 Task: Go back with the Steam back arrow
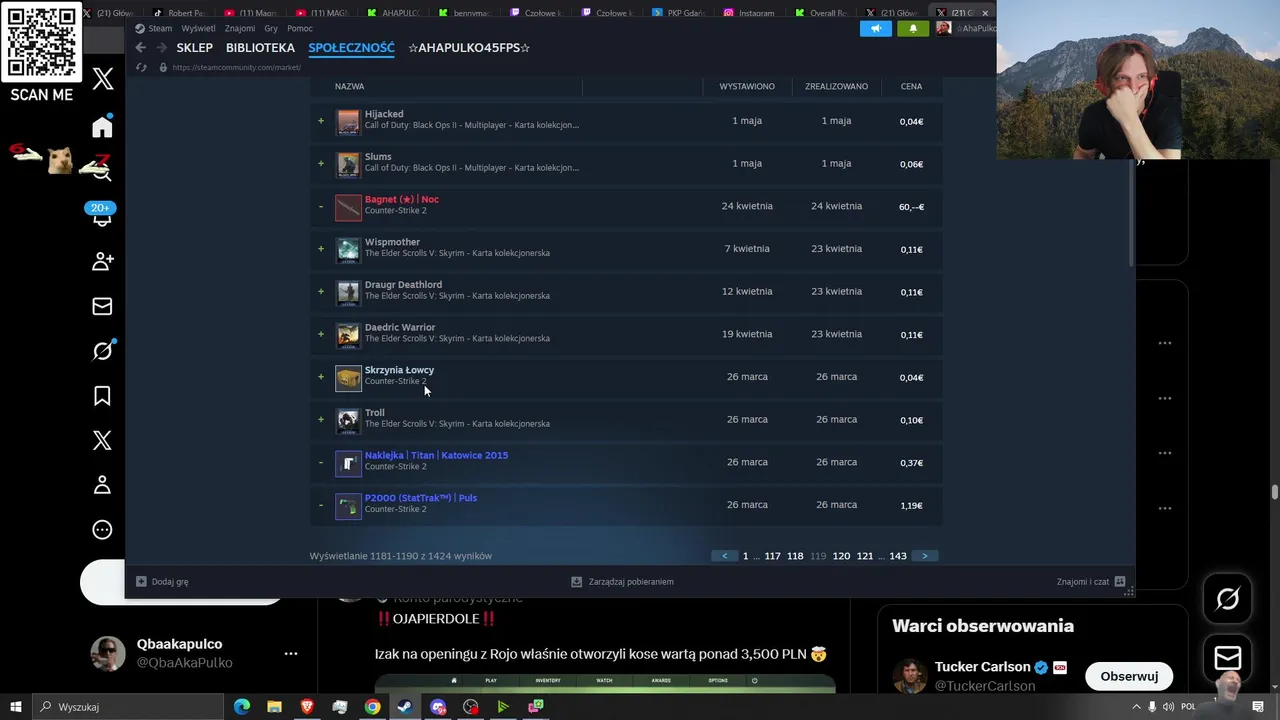[x=141, y=48]
